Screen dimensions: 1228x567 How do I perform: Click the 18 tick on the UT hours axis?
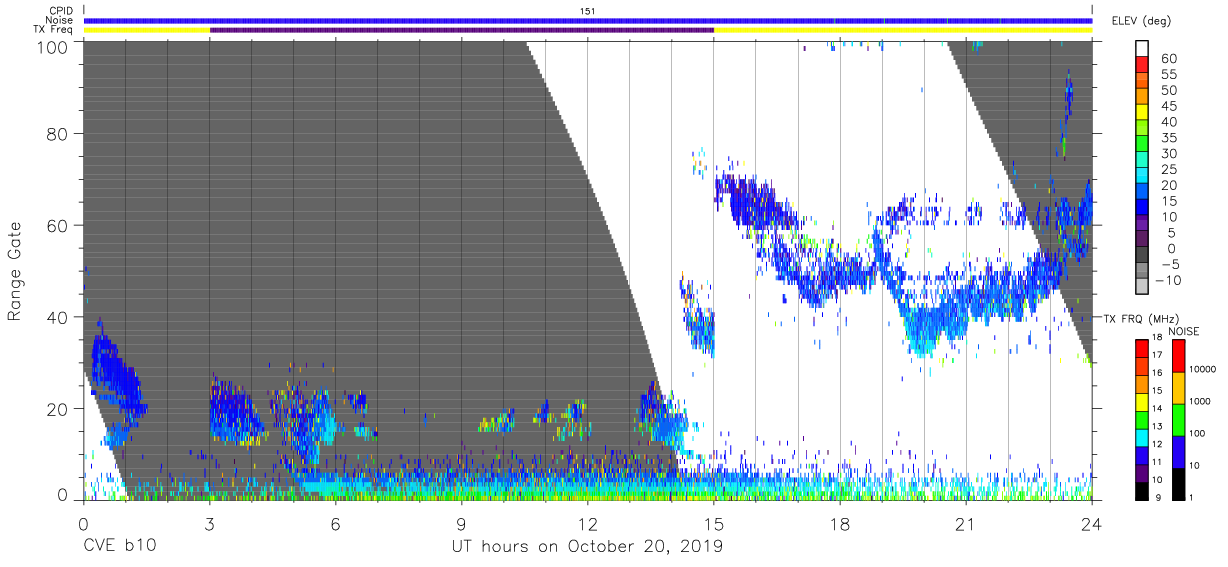coord(840,523)
